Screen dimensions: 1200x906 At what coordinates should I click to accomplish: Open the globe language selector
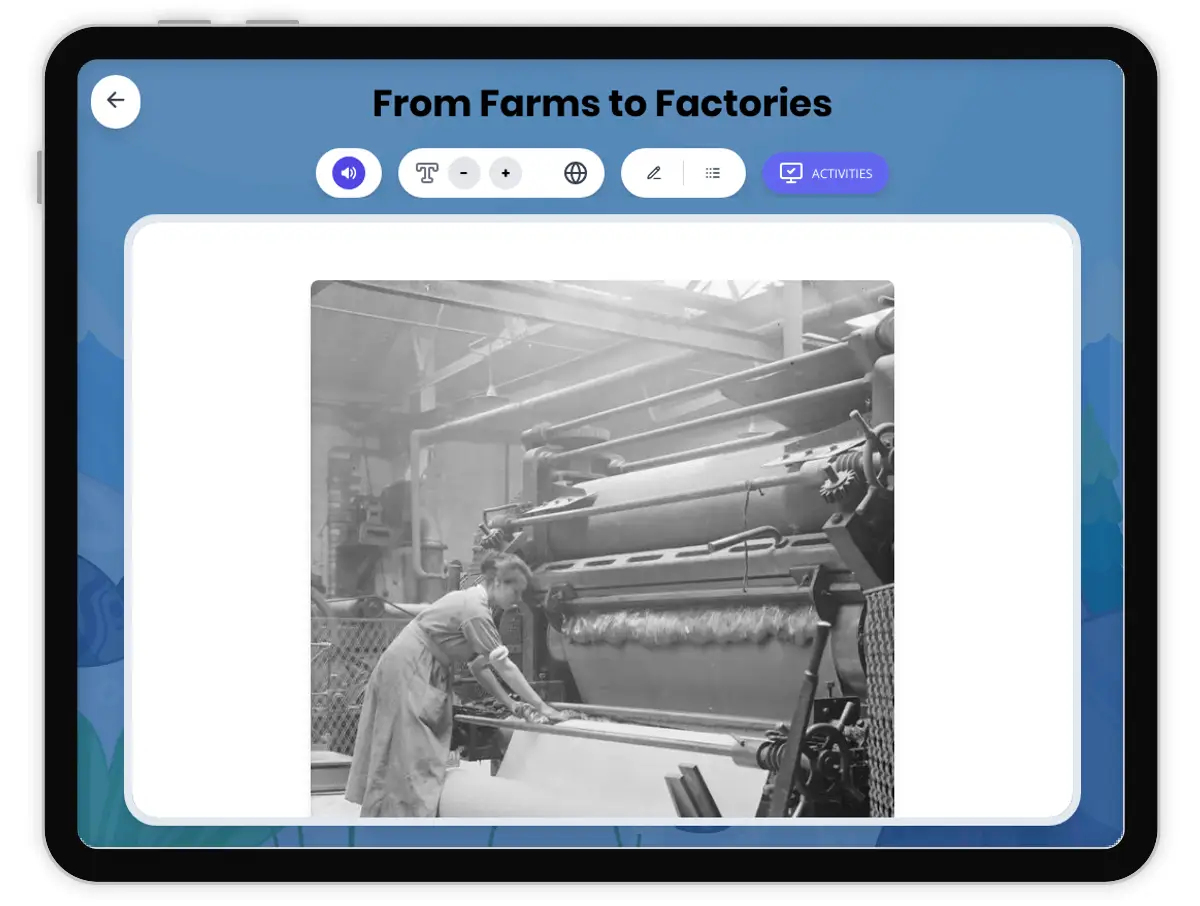(575, 173)
